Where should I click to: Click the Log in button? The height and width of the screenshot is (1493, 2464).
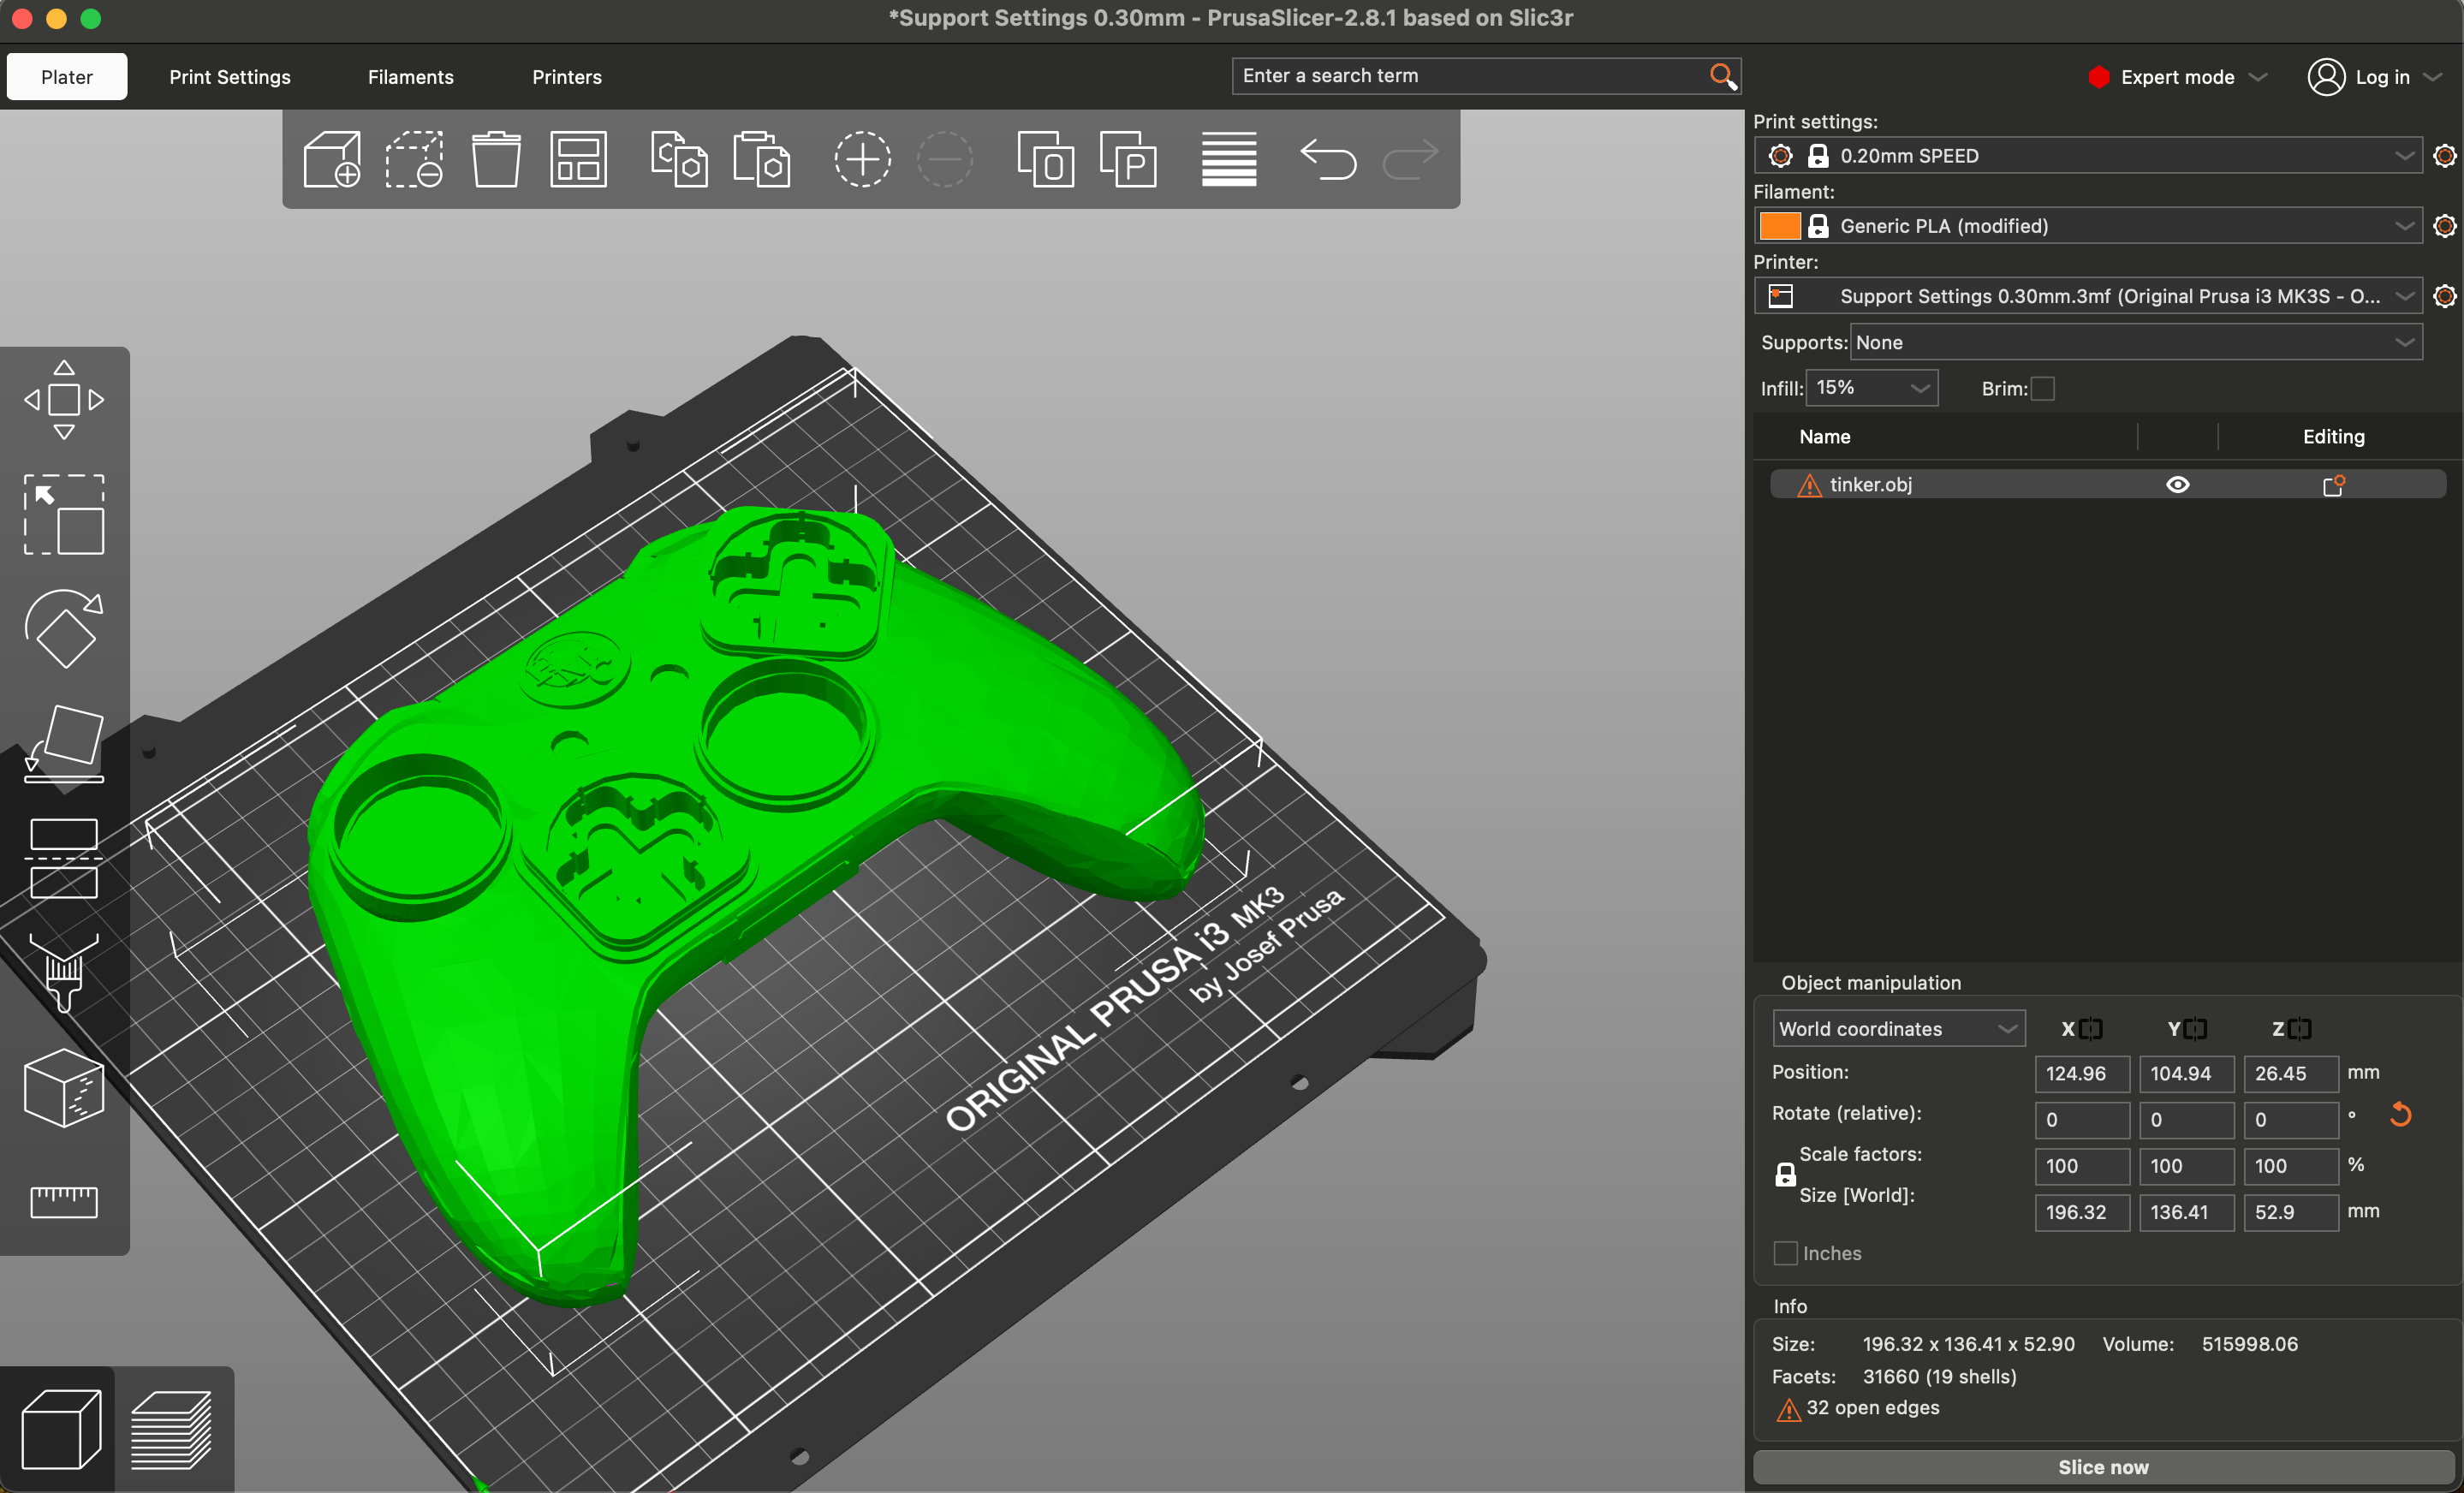click(x=2374, y=77)
